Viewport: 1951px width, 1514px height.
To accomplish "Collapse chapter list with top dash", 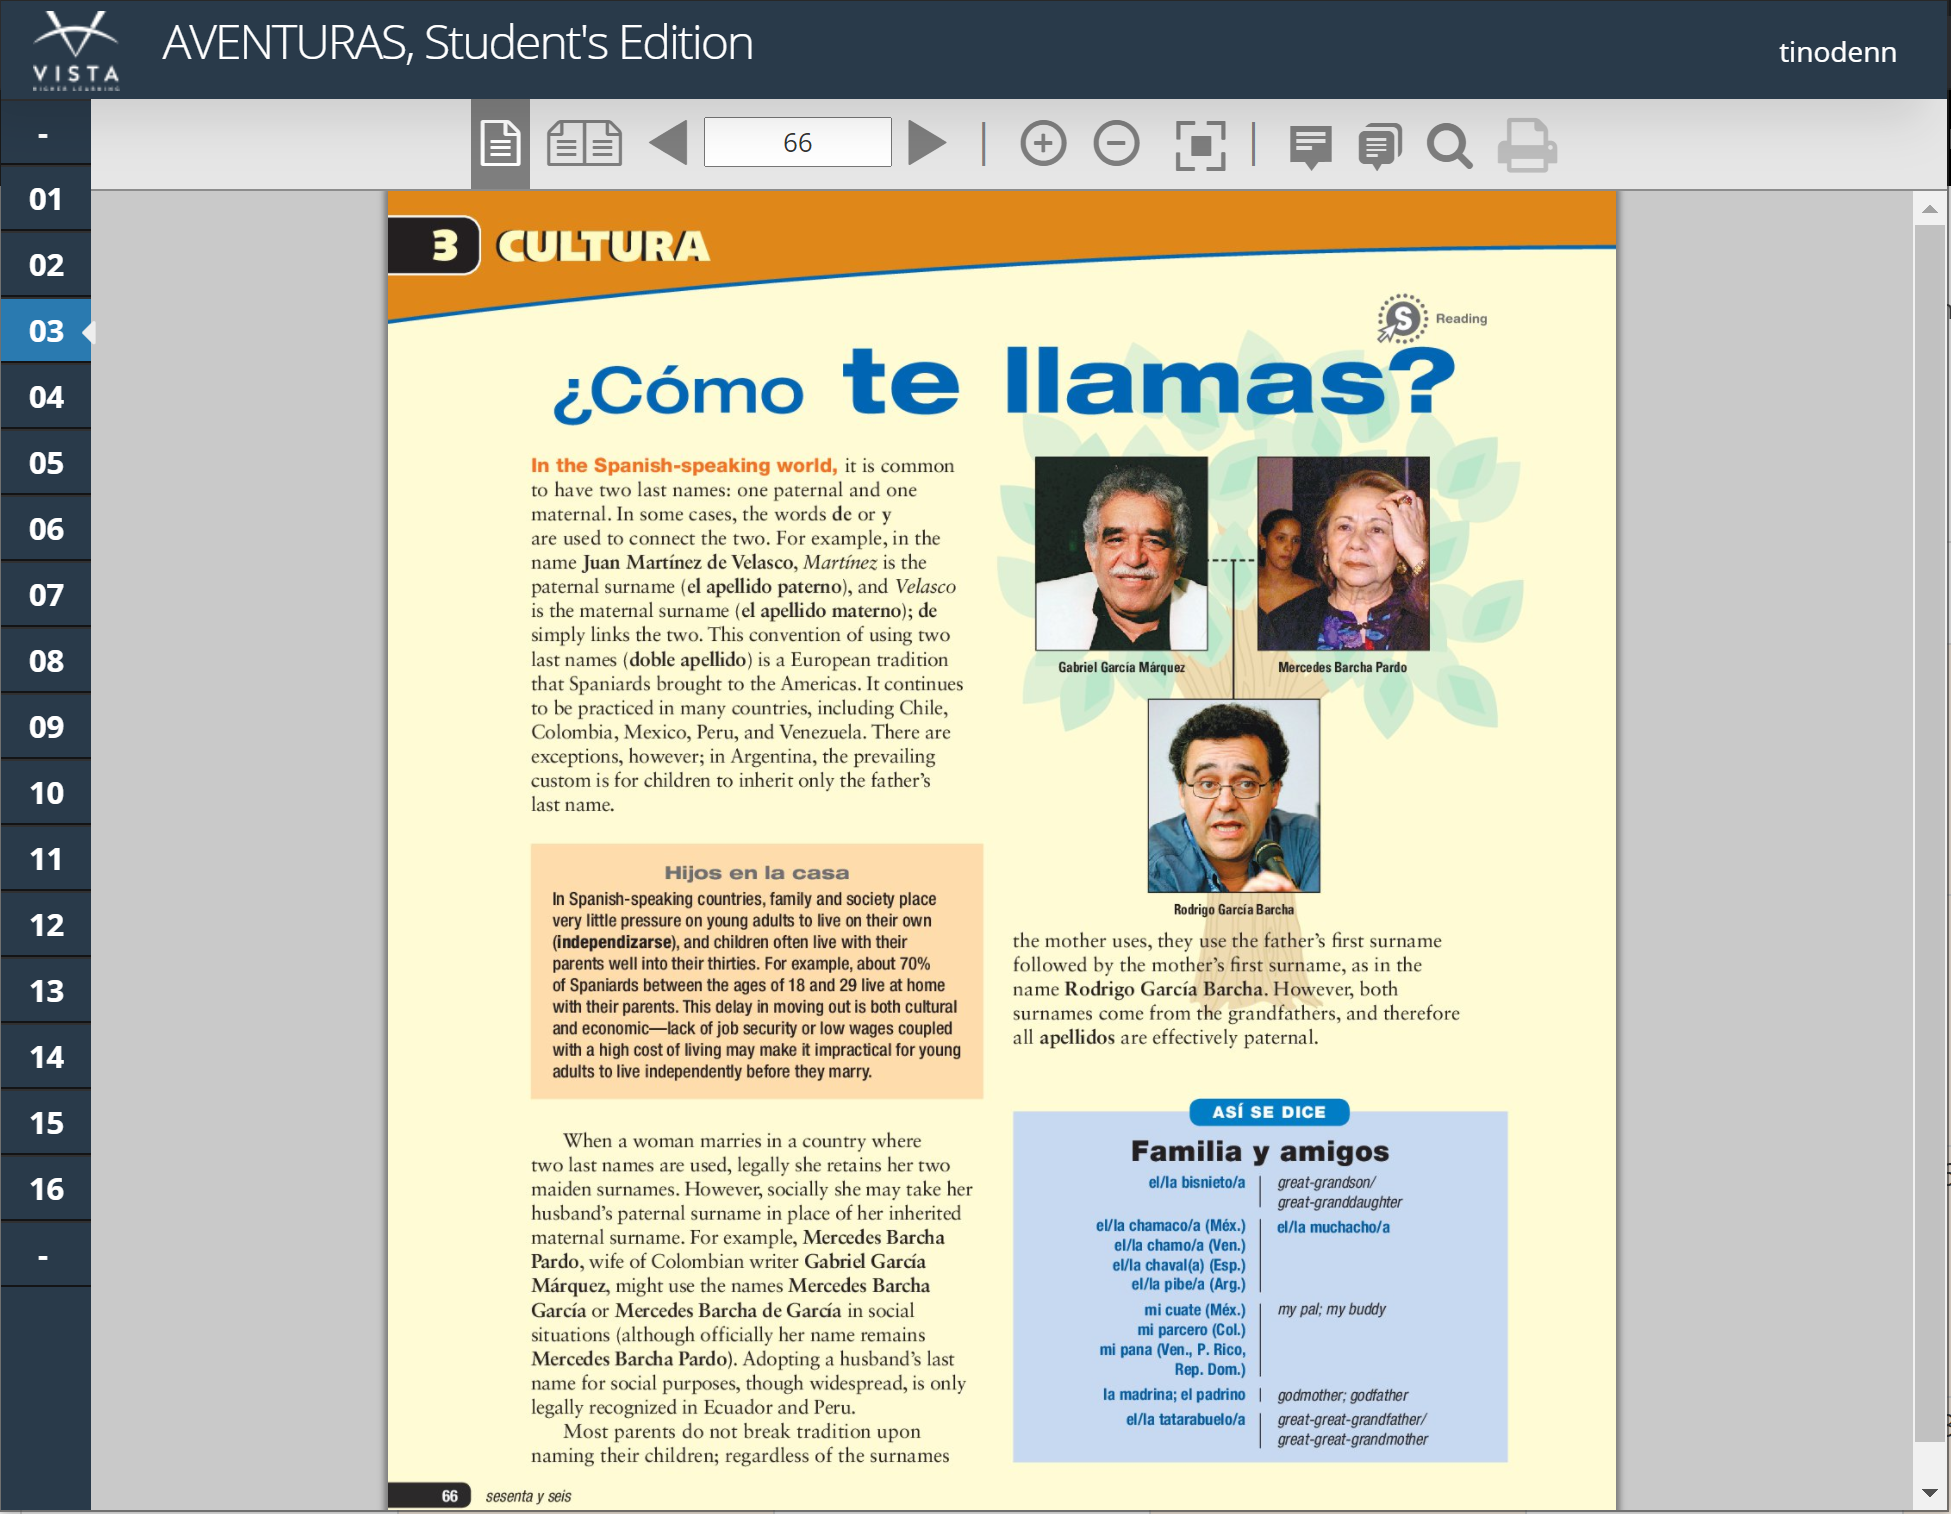I will pyautogui.click(x=45, y=134).
